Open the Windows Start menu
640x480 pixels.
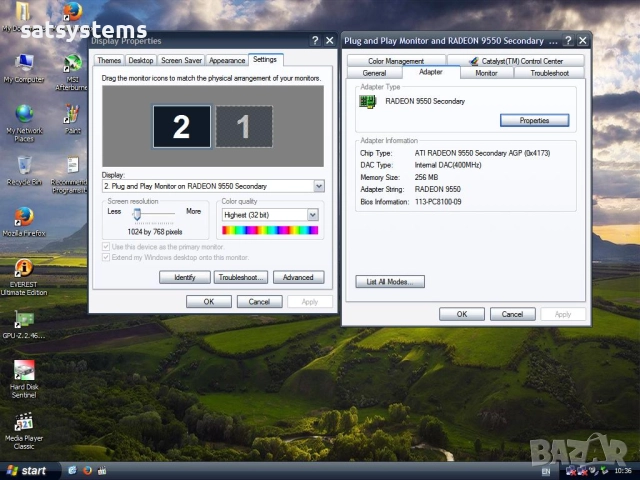click(x=28, y=470)
